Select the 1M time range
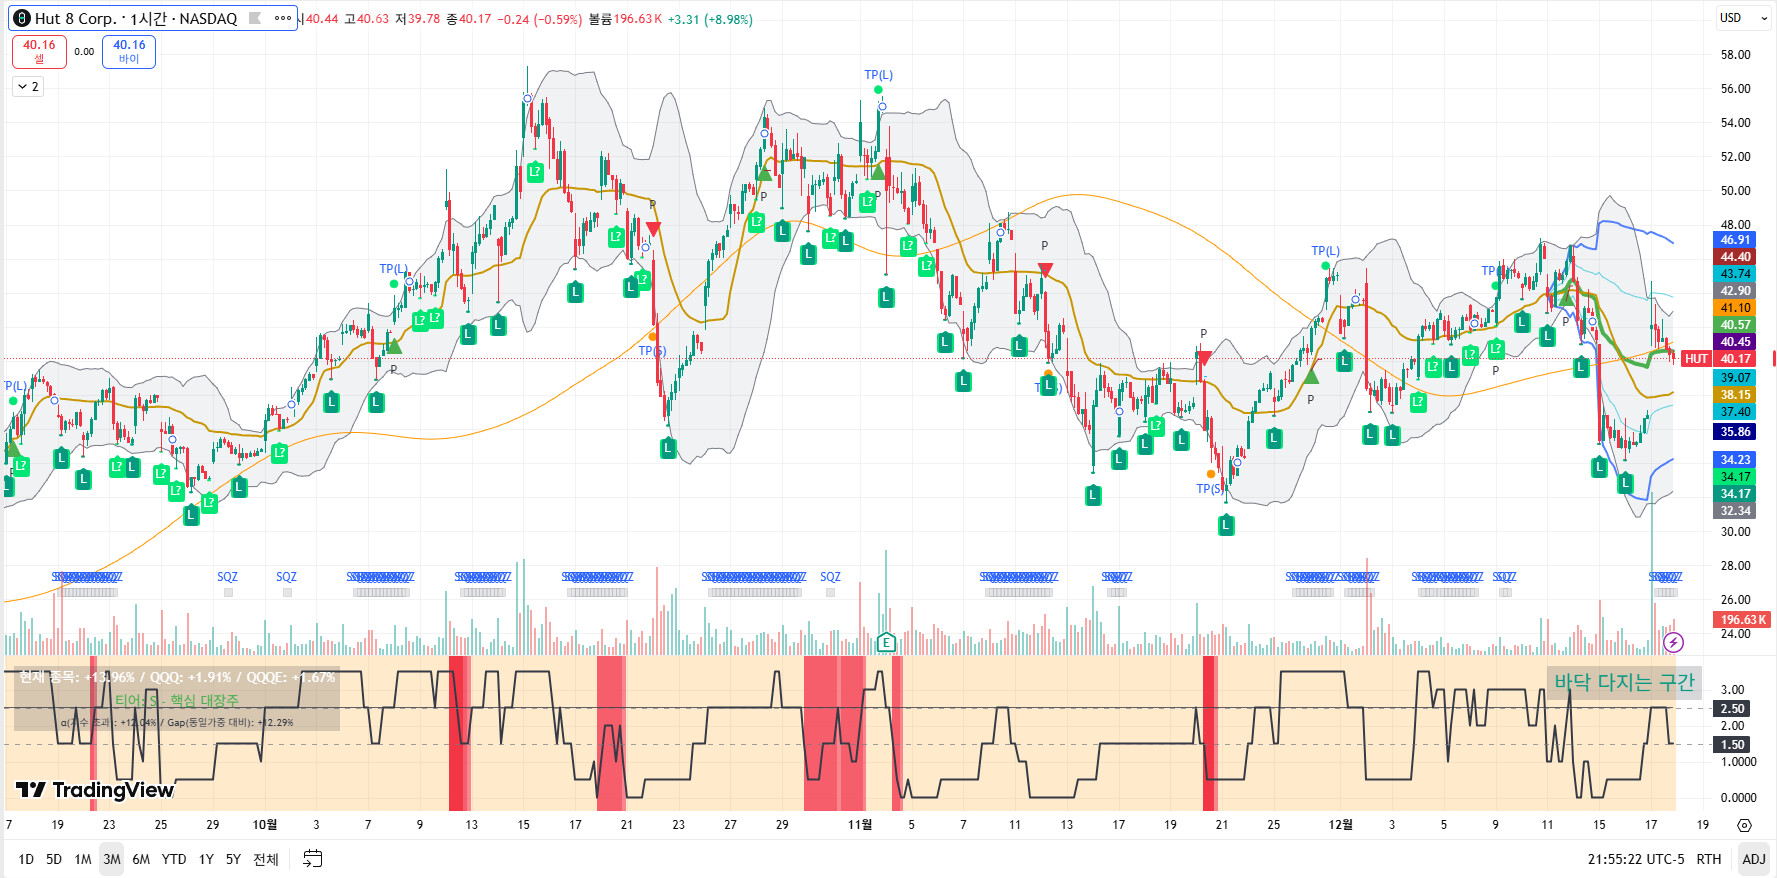The height and width of the screenshot is (878, 1777). click(83, 859)
